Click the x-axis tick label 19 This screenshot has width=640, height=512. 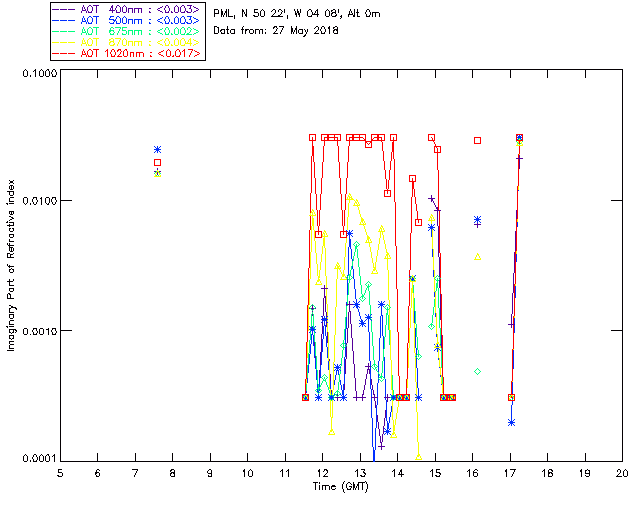pyautogui.click(x=585, y=473)
